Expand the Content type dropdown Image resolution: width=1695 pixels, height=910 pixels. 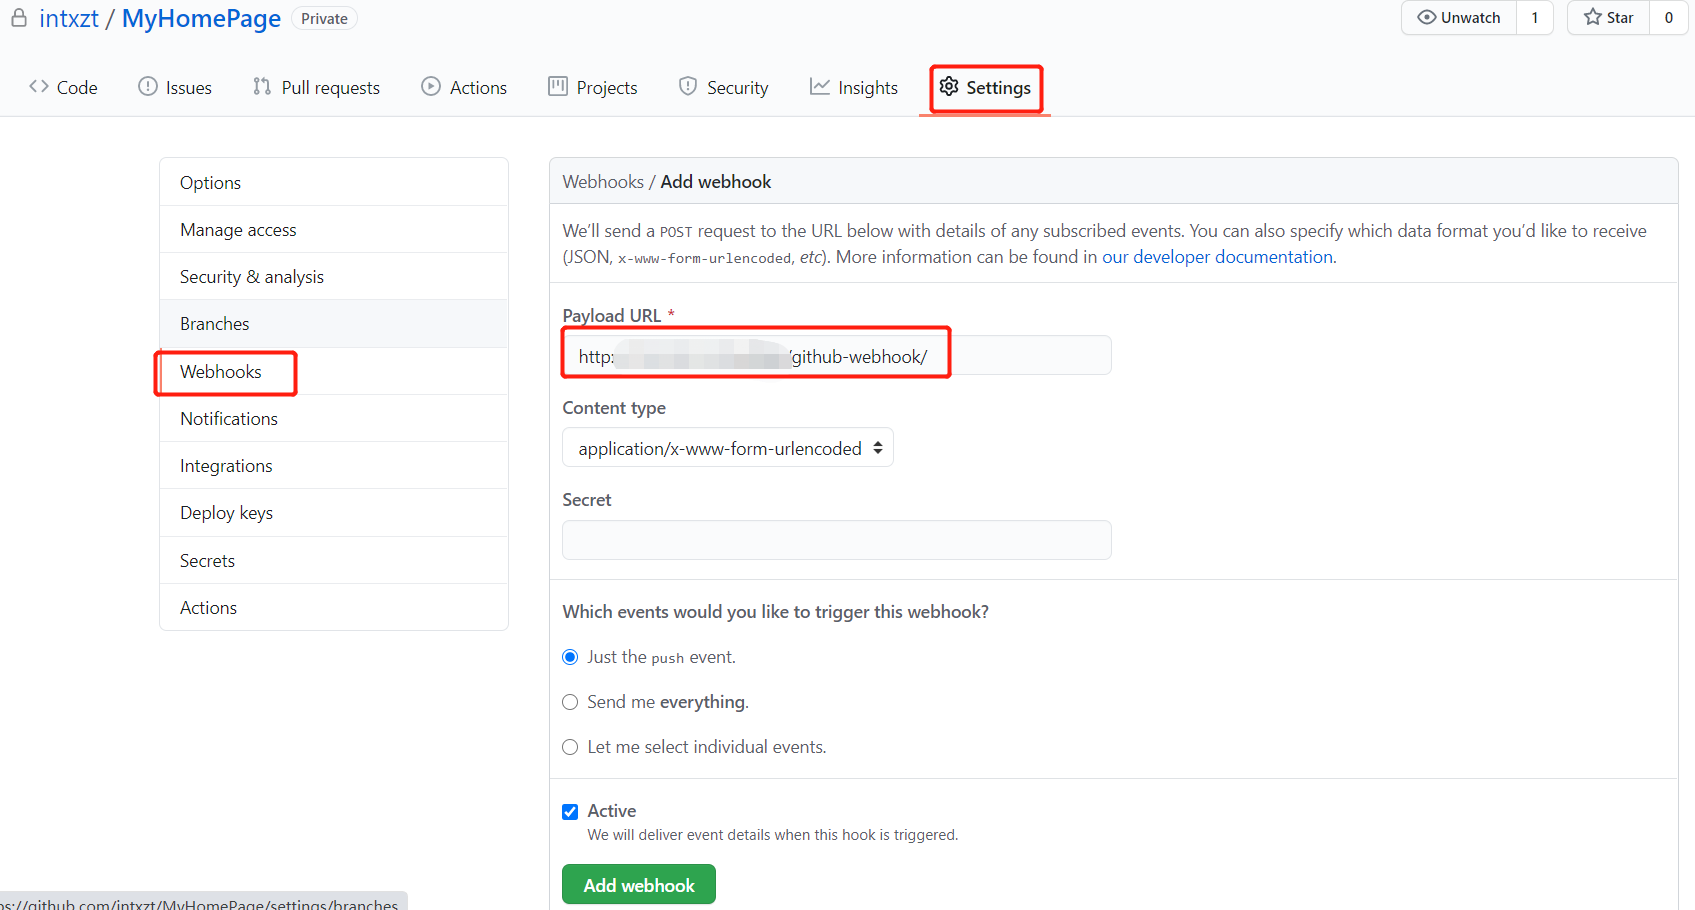tap(728, 448)
